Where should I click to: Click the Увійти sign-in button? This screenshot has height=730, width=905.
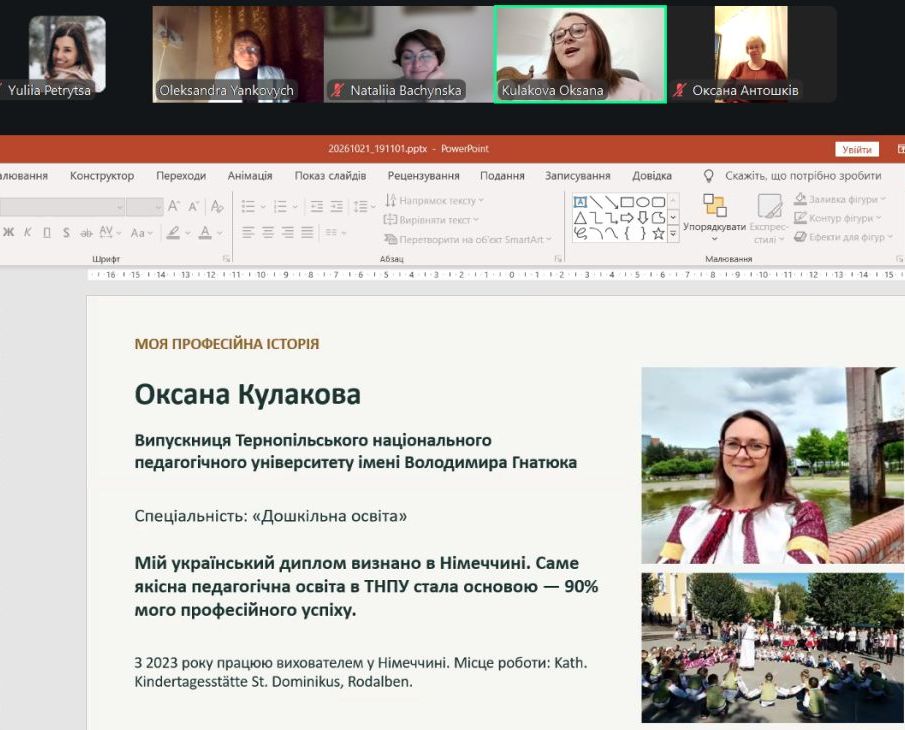tap(857, 149)
